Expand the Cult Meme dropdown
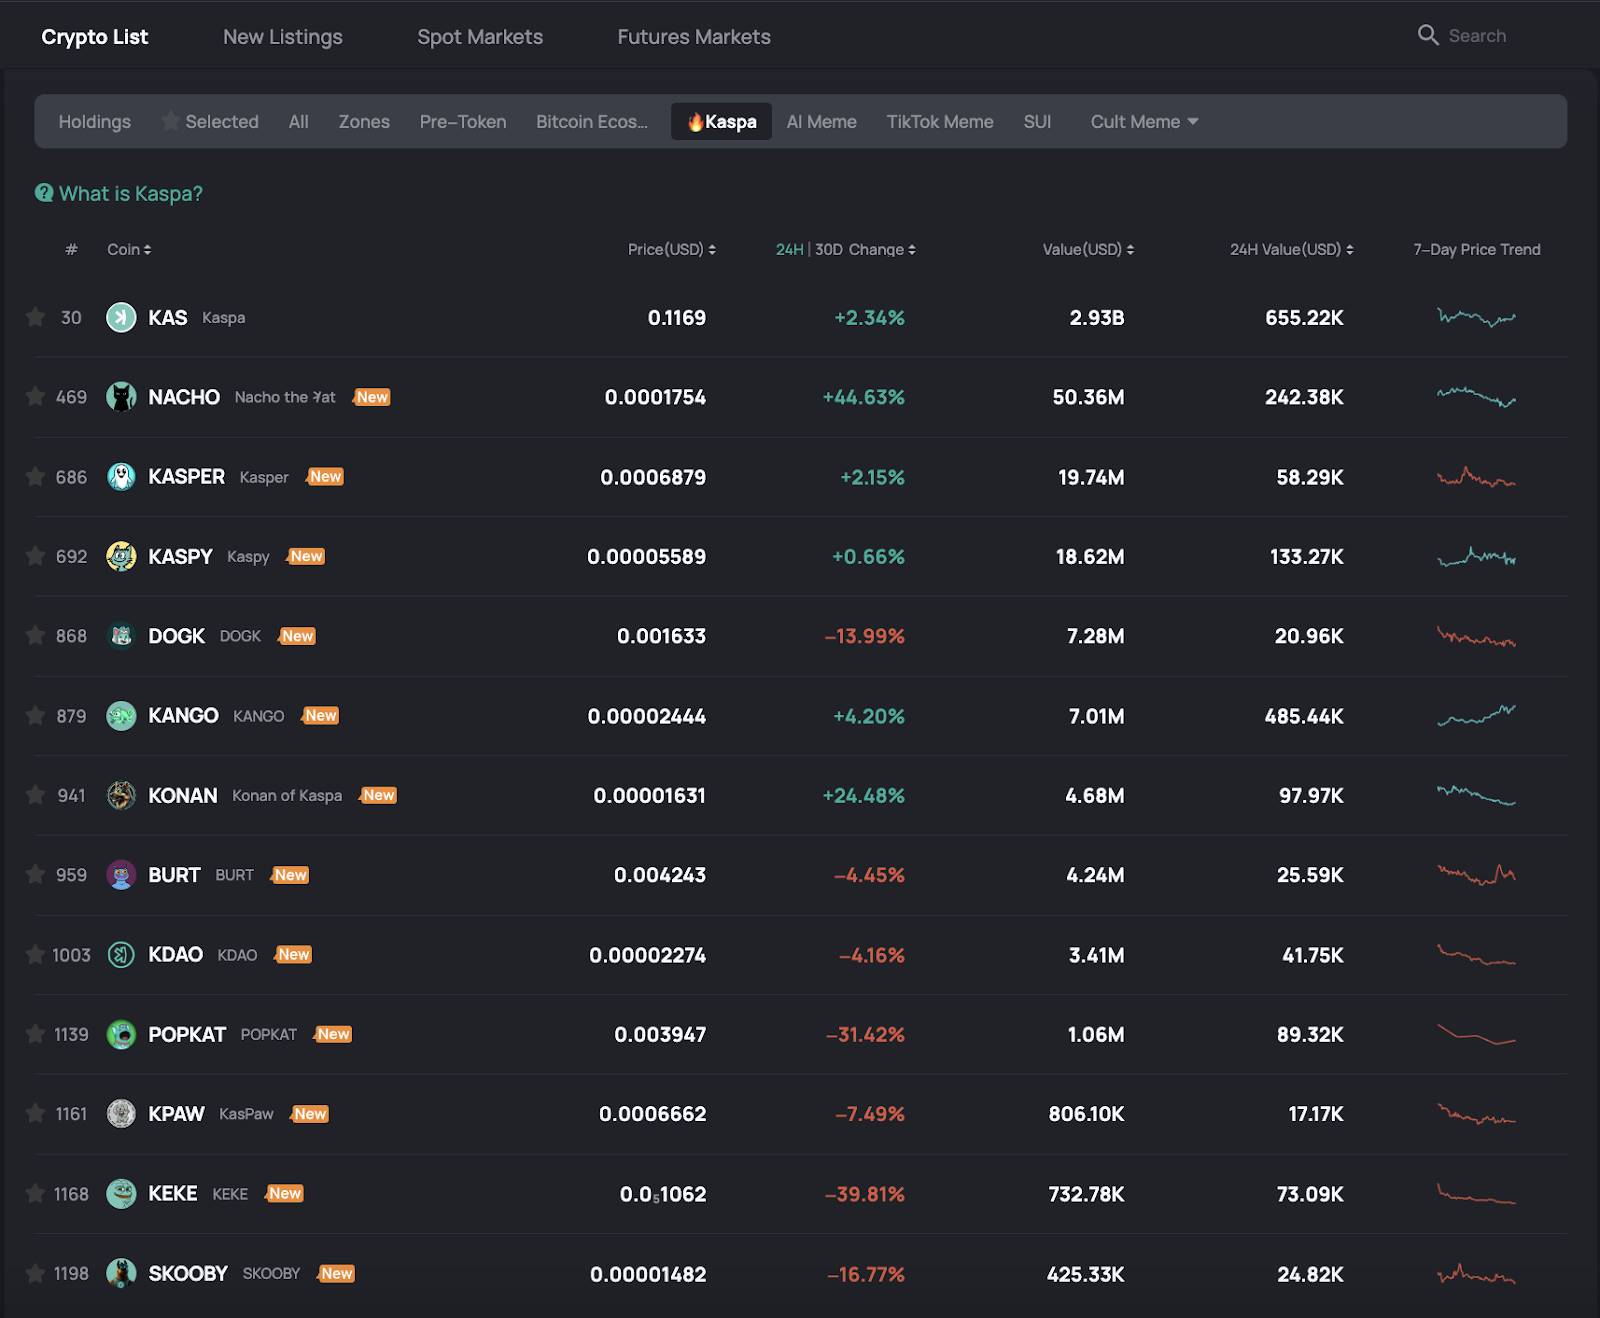 click(x=1144, y=122)
